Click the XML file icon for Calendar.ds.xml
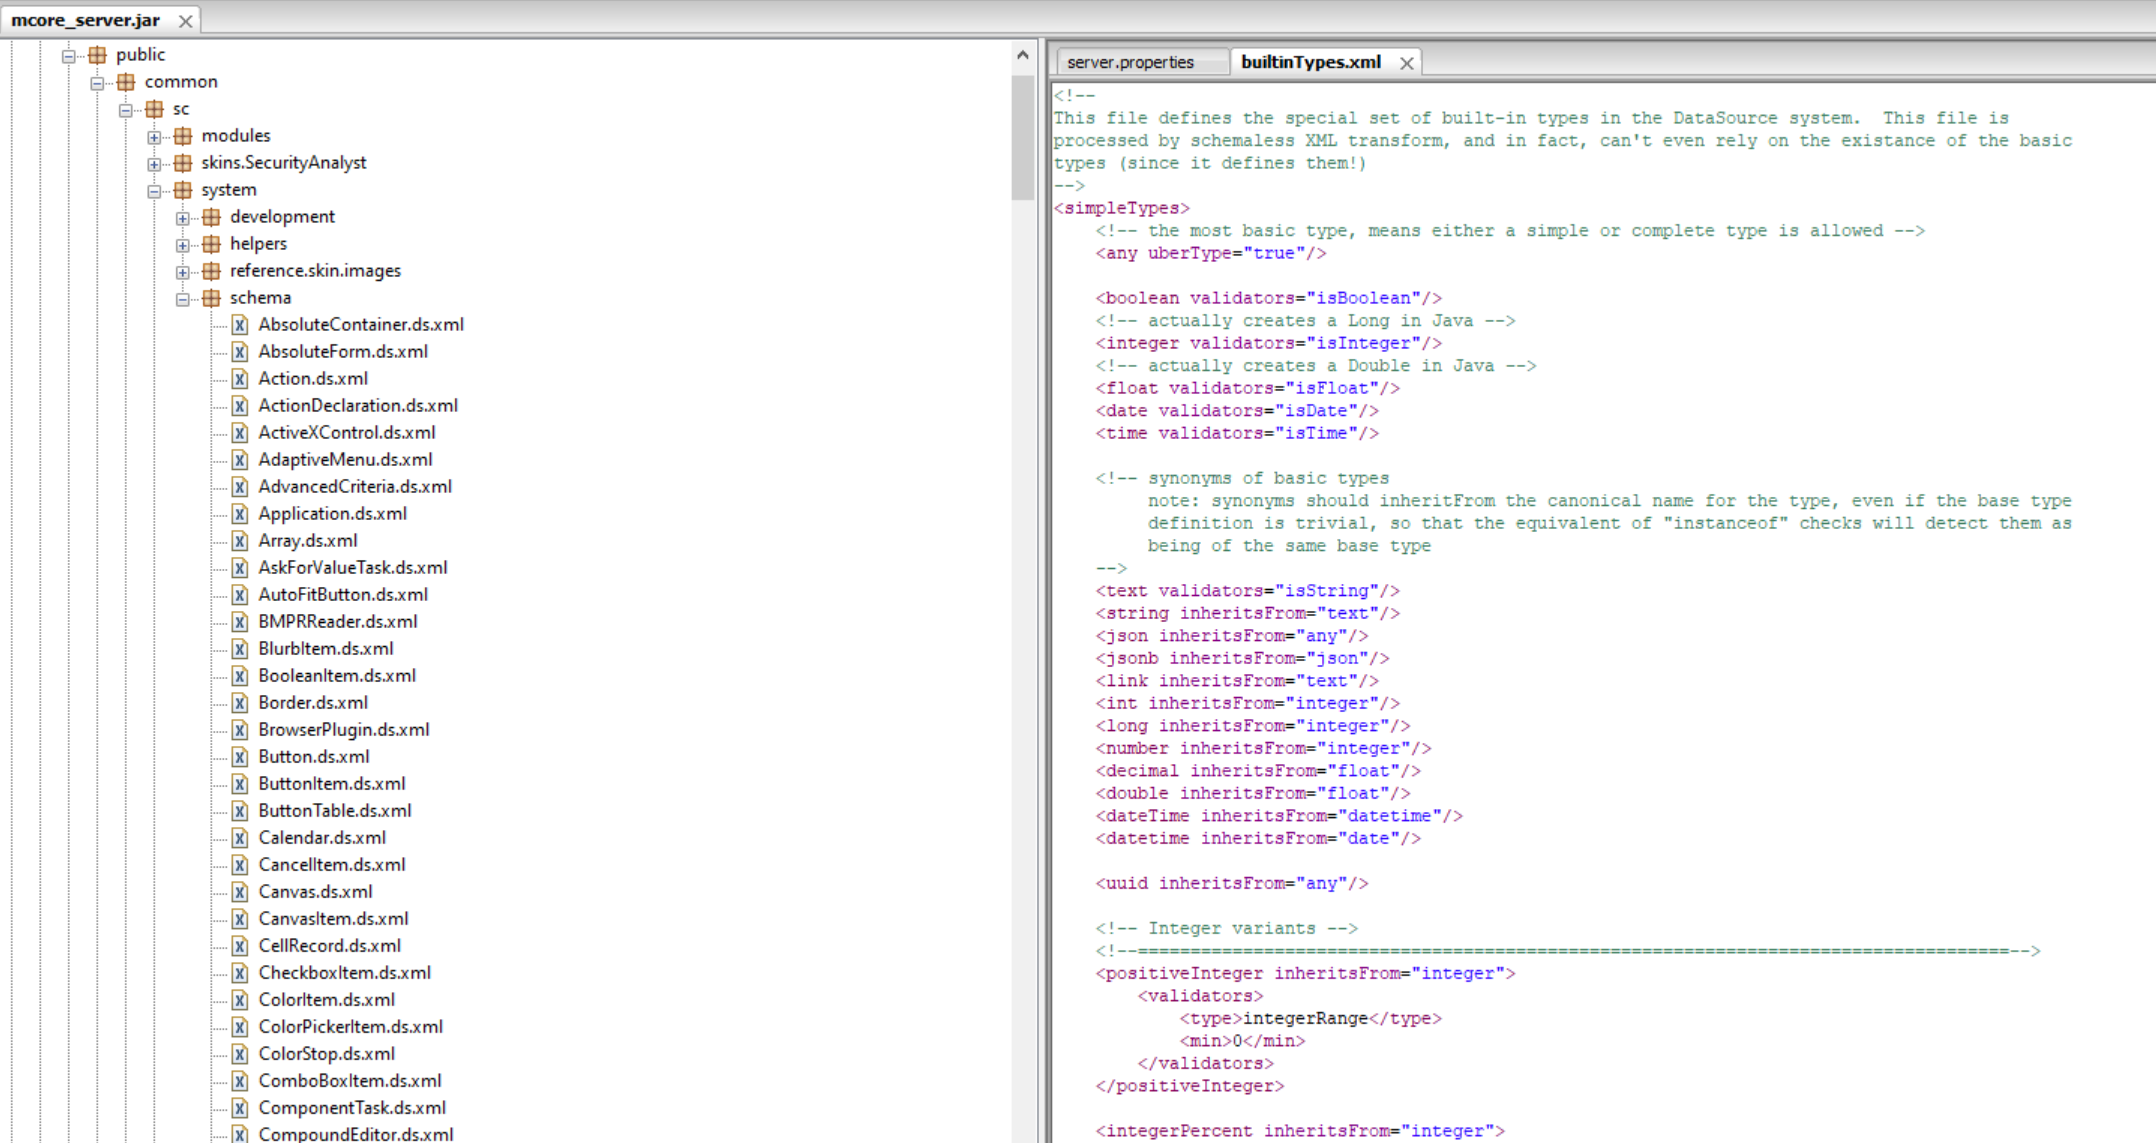 click(240, 838)
